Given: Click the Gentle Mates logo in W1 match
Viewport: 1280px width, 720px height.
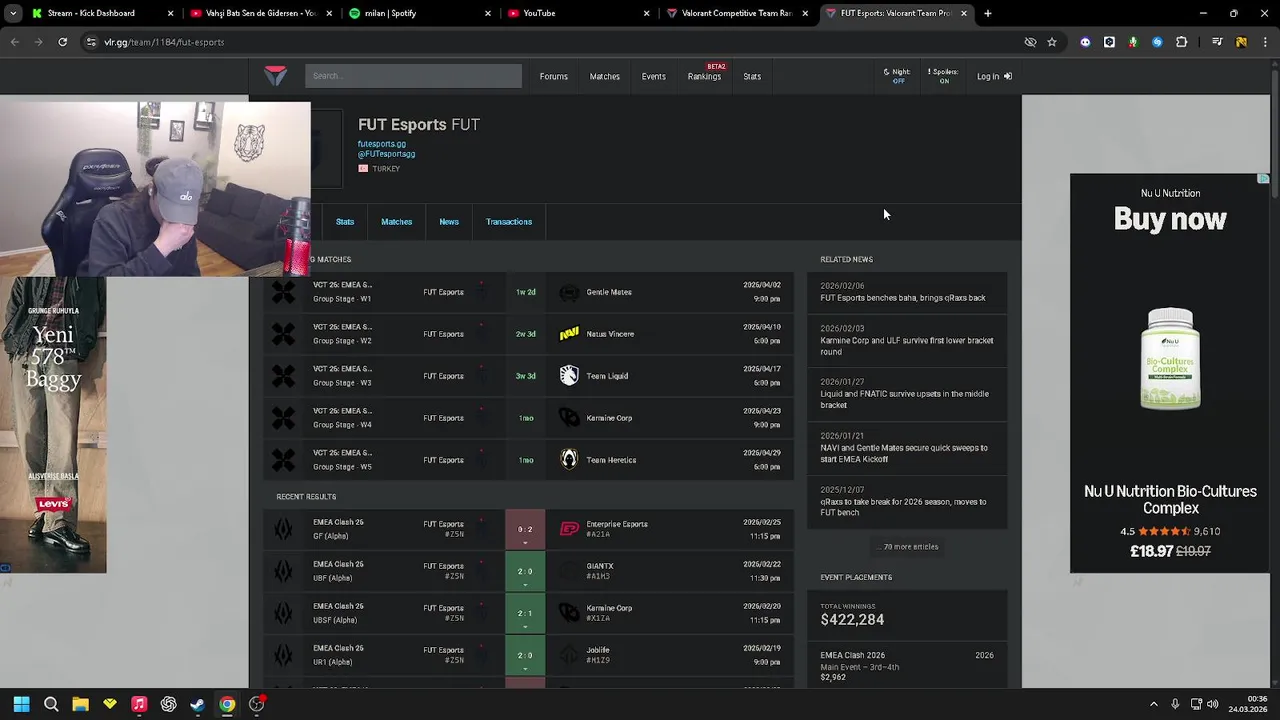Looking at the screenshot, I should (569, 292).
